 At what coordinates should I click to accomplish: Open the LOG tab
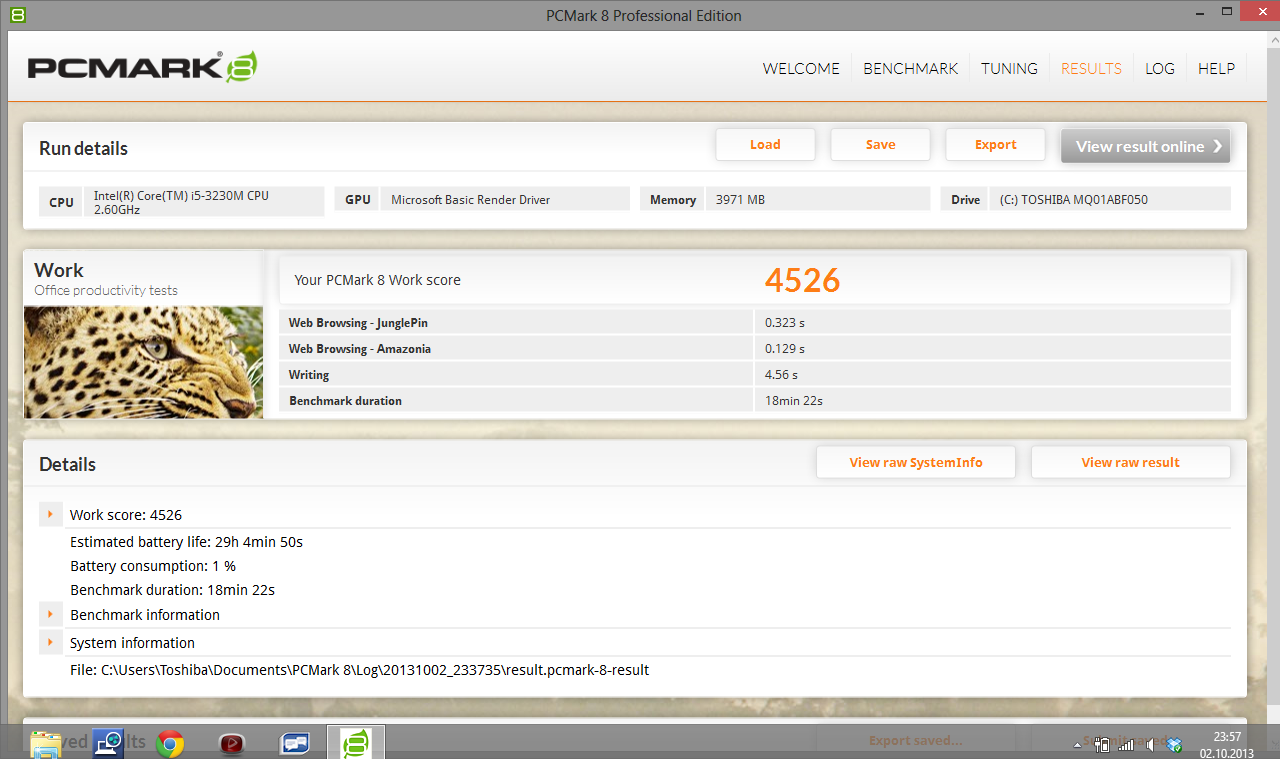point(1160,68)
